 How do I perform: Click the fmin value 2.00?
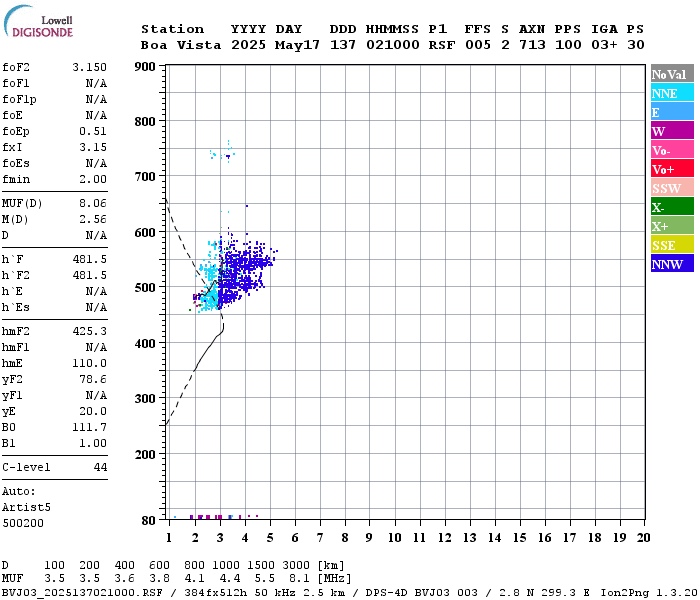tap(93, 179)
